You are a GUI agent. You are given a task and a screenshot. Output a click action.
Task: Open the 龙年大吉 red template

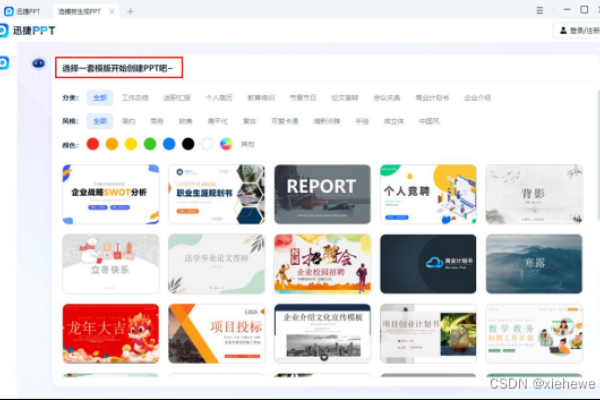pos(111,334)
